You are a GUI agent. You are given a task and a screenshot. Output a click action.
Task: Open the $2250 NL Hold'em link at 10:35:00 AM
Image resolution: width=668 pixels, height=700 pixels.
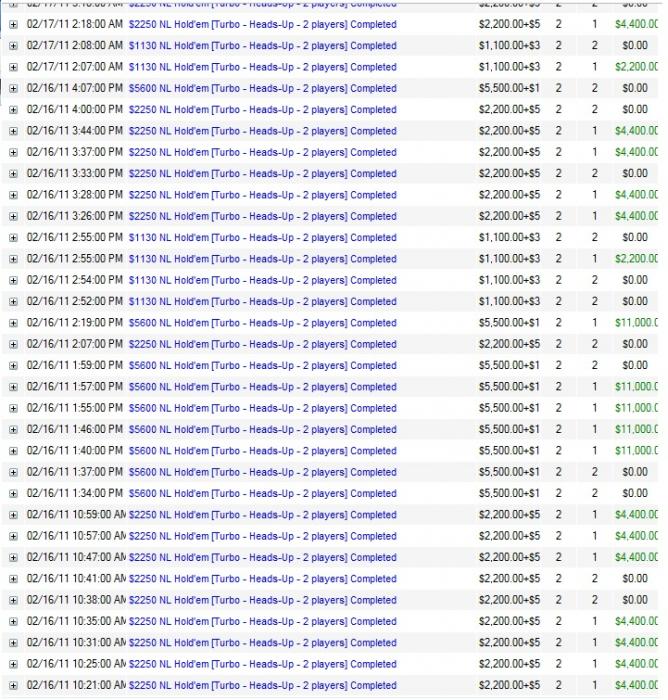point(263,621)
